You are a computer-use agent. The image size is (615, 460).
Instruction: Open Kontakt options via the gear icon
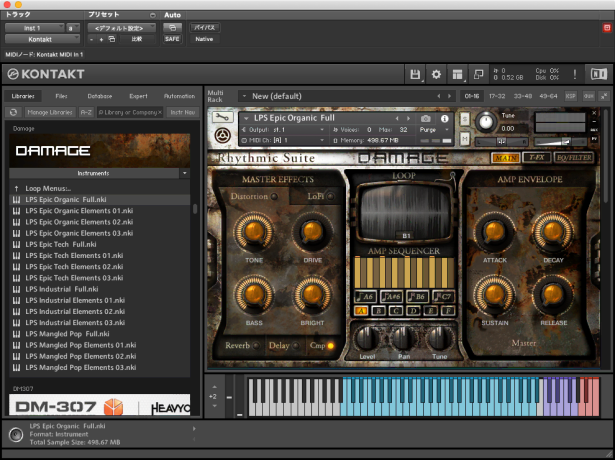click(x=435, y=75)
